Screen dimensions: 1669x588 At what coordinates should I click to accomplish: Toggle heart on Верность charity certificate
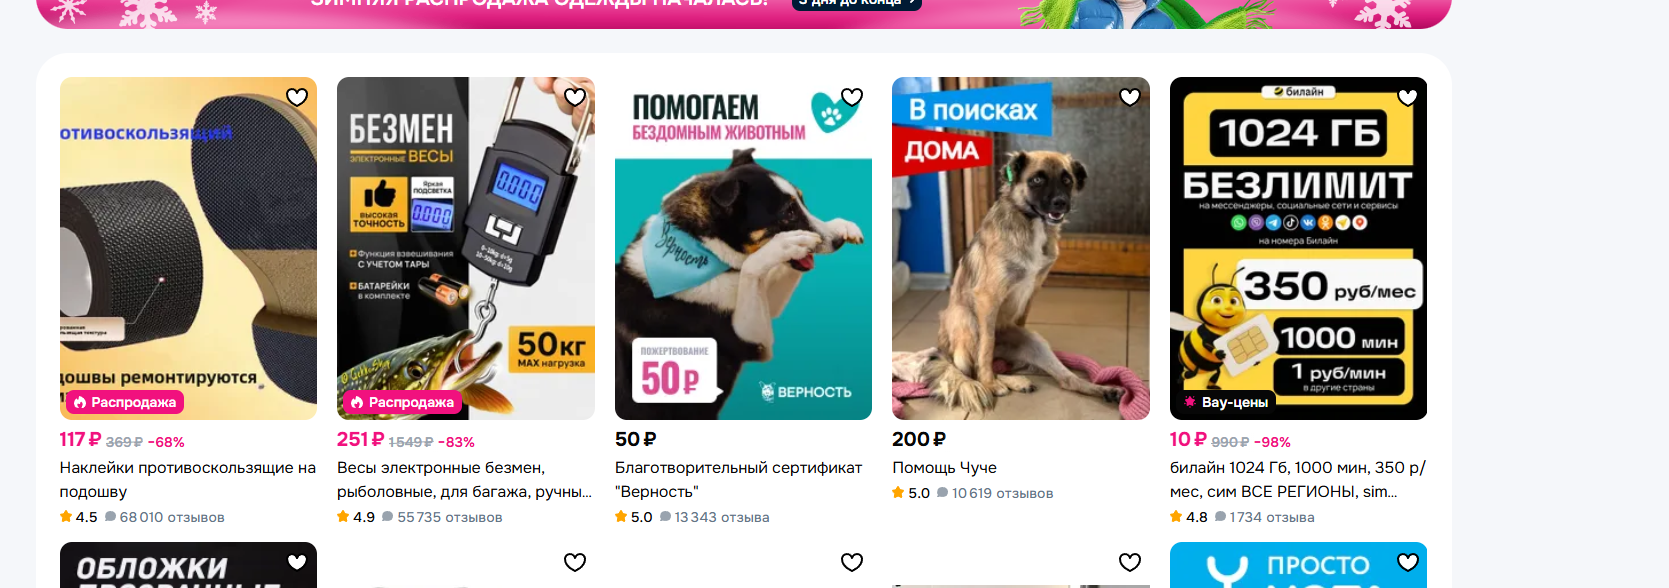point(852,97)
